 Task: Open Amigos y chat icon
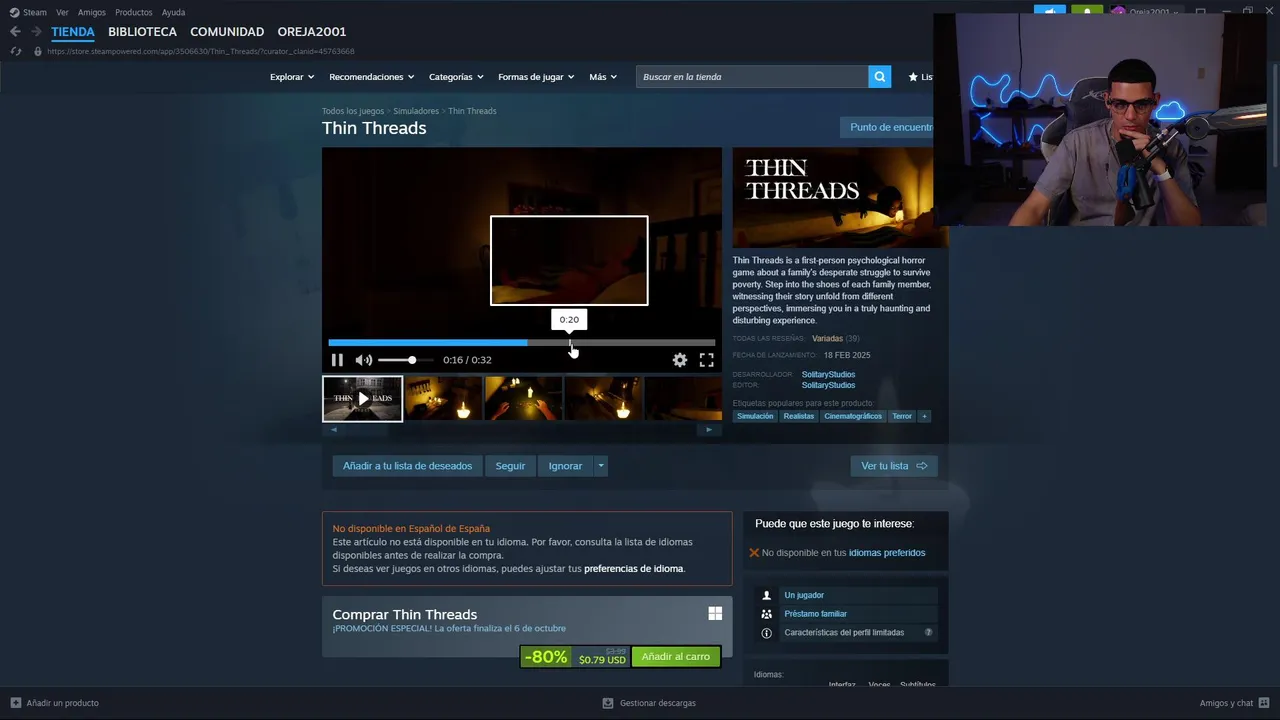pyautogui.click(x=1264, y=703)
